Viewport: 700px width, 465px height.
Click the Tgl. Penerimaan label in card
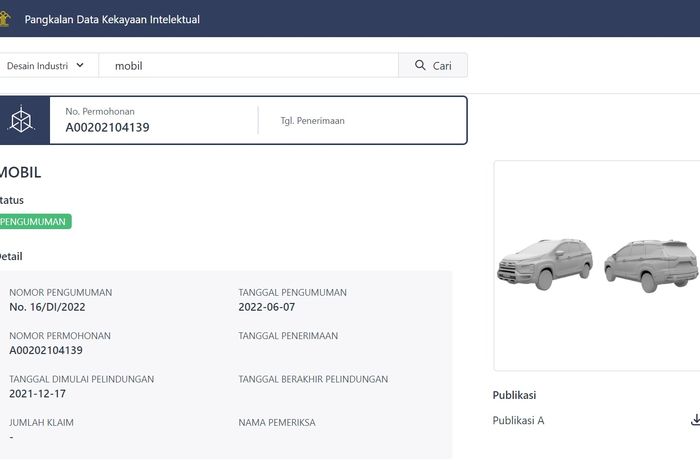(x=312, y=120)
